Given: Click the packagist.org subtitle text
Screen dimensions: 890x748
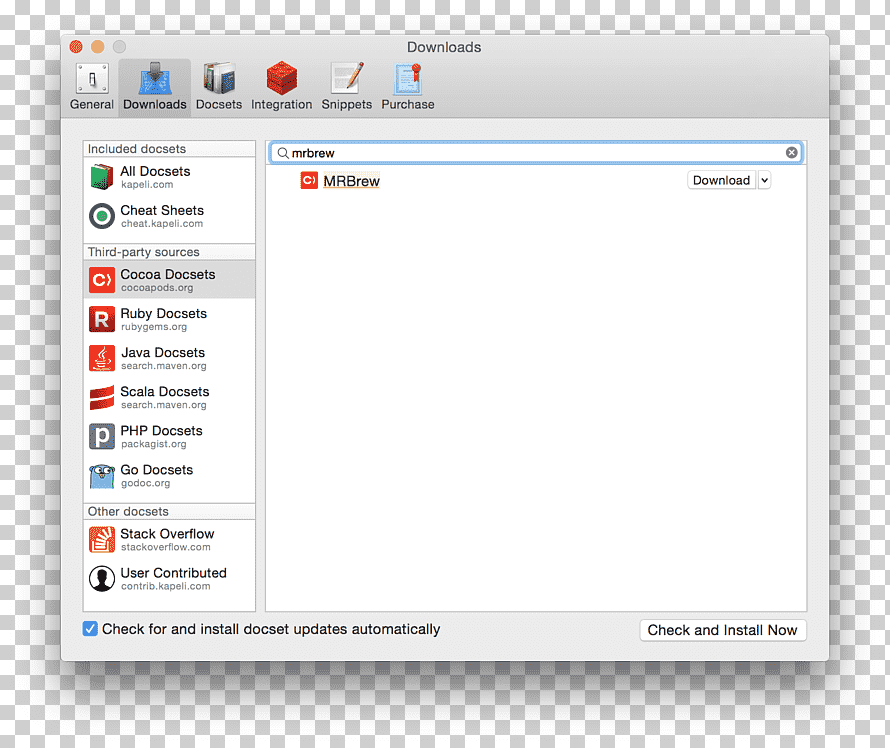Looking at the screenshot, I should pyautogui.click(x=154, y=444).
